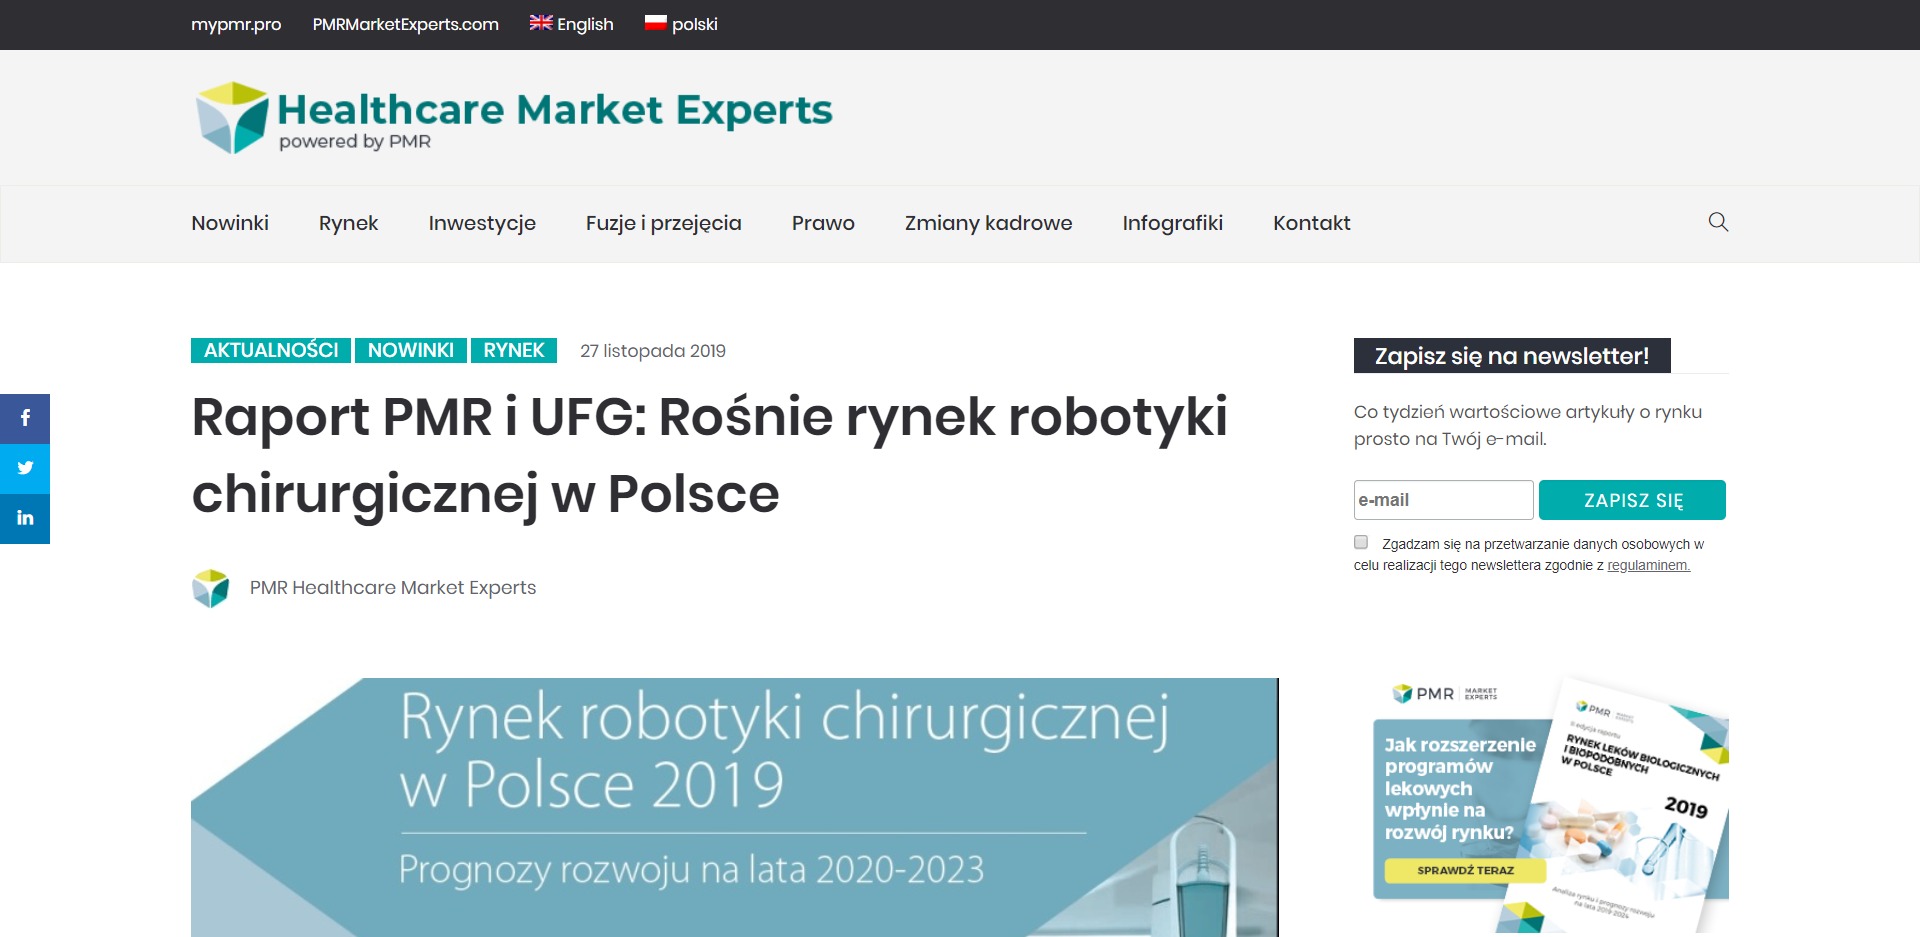Switch language to English
1920x937 pixels.
pyautogui.click(x=585, y=24)
